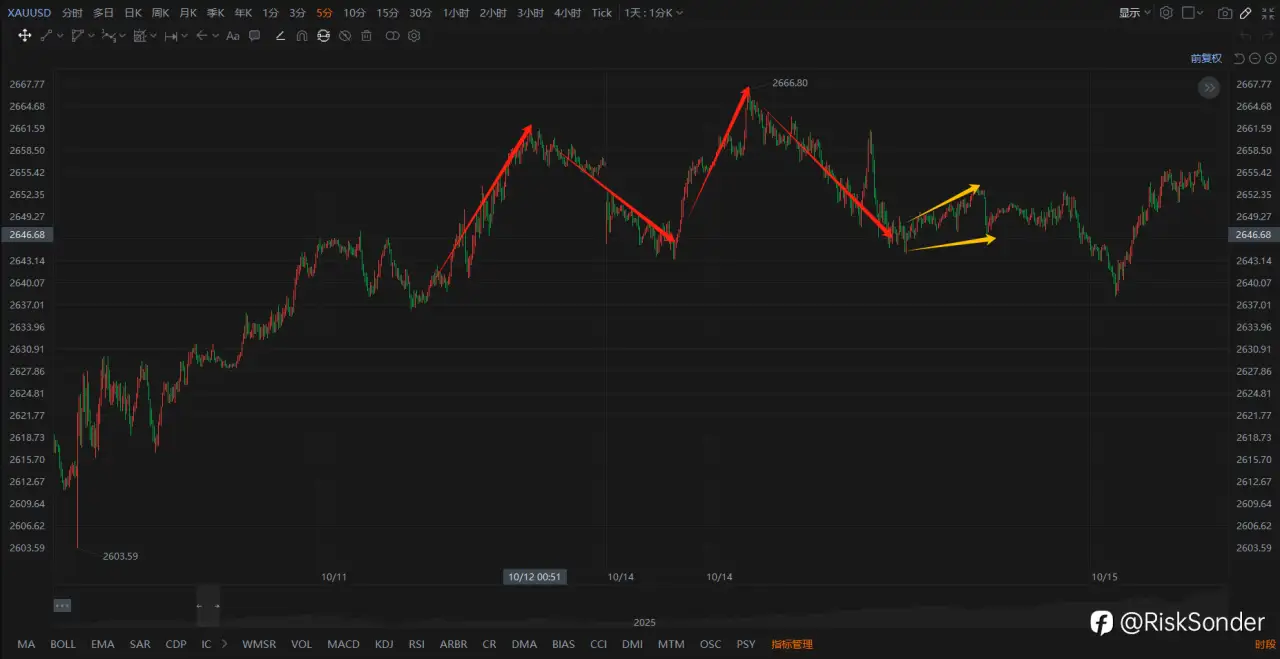Enable the MACD indicator
Image resolution: width=1280 pixels, height=659 pixels.
pyautogui.click(x=343, y=644)
